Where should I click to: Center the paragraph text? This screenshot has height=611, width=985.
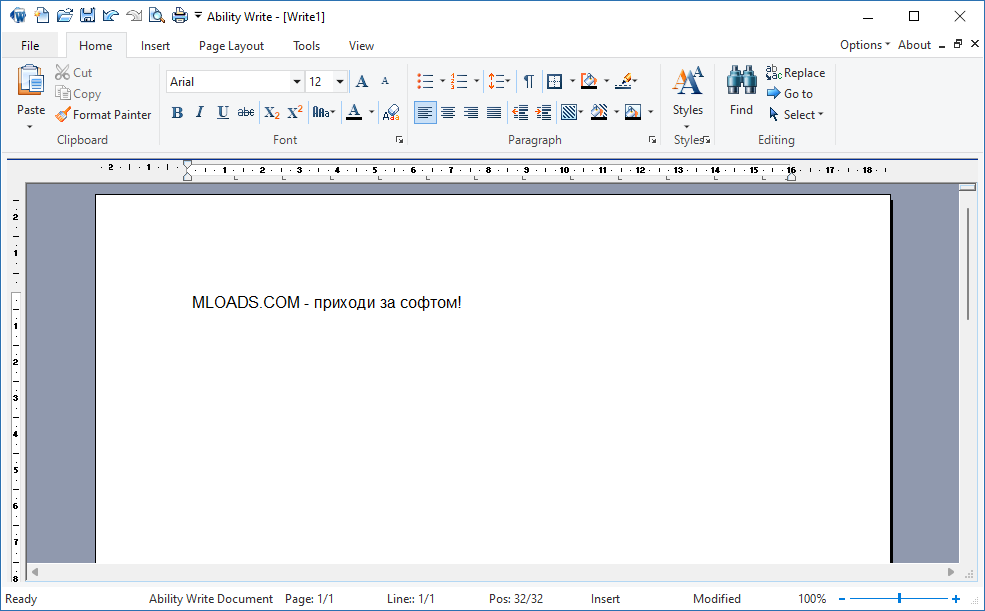pos(448,112)
